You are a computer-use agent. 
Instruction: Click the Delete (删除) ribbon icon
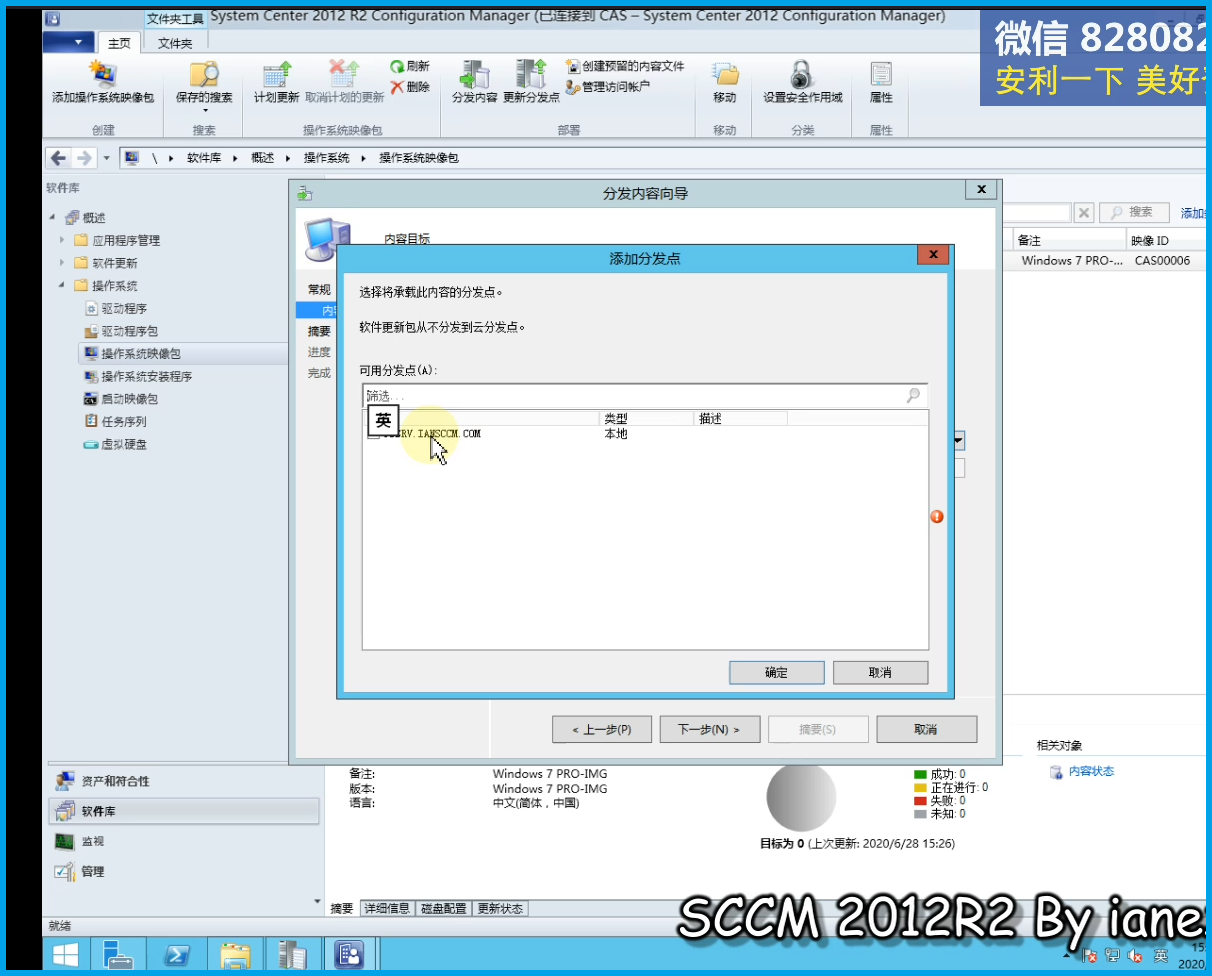click(410, 87)
